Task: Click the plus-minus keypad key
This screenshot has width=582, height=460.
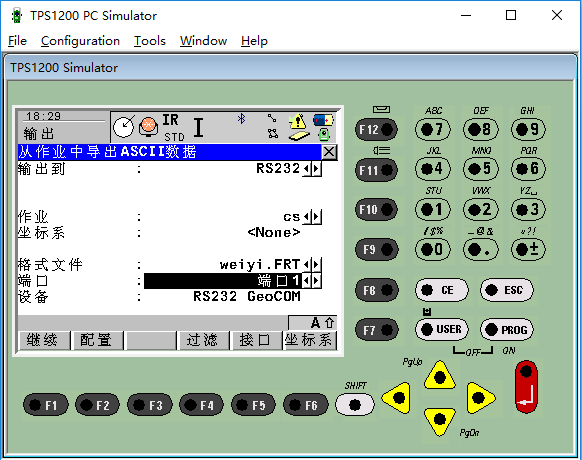Action: 529,249
